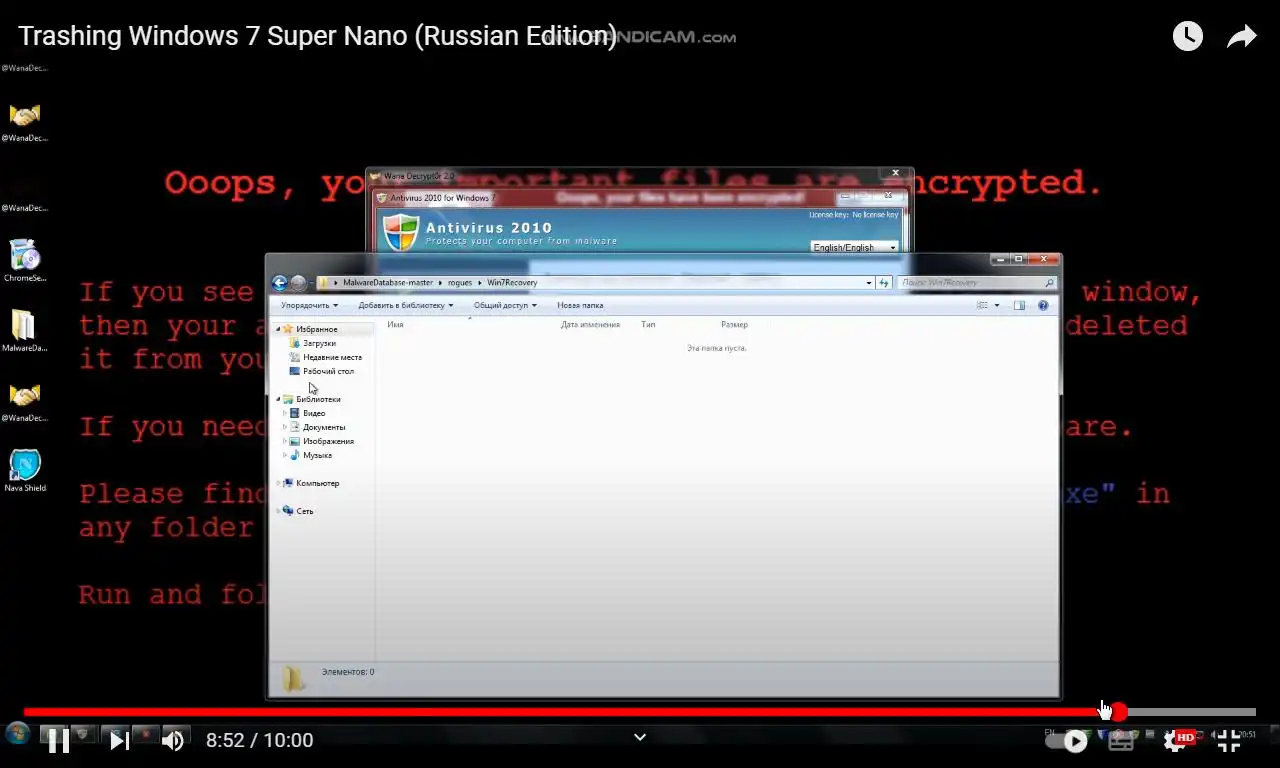Click the folder icon in Explorer details pane
Screen dimensions: 1280x768
pyautogui.click(x=293, y=677)
